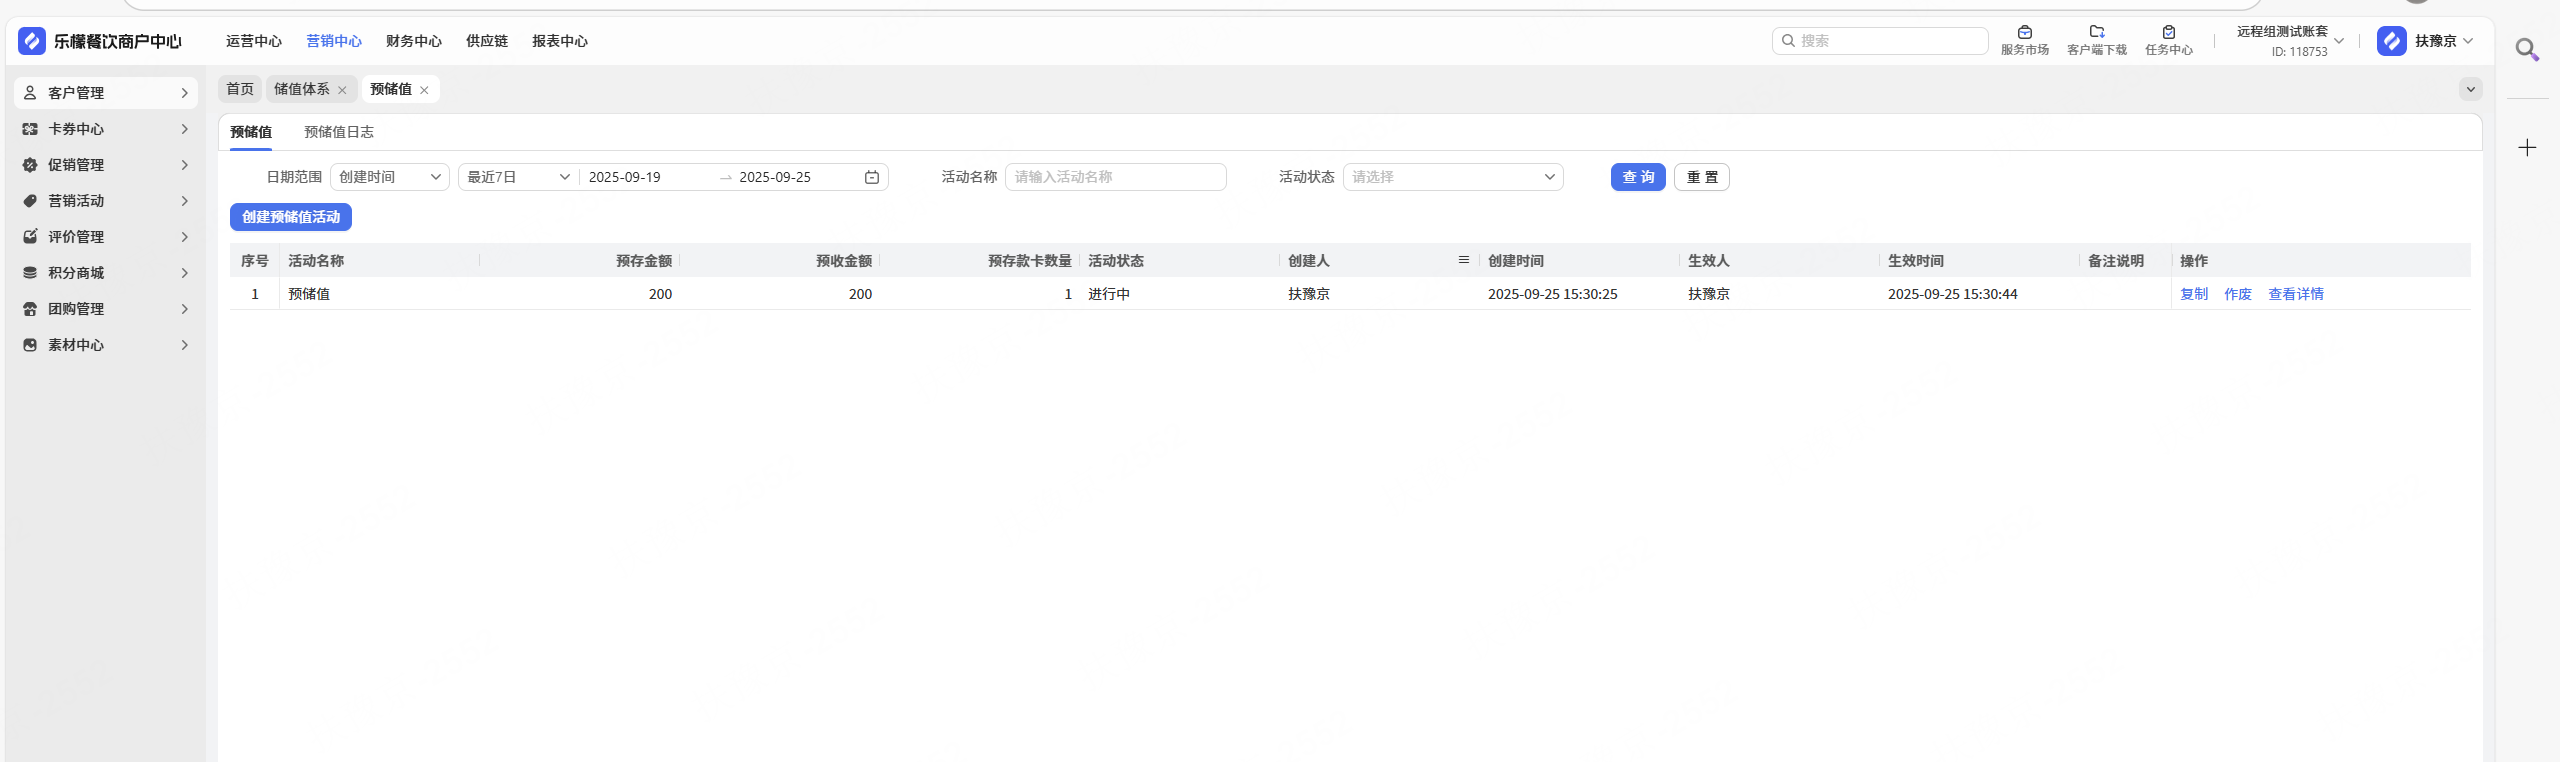Open the 活动状态 请选择 dropdown
2560x762 pixels.
pos(1453,177)
